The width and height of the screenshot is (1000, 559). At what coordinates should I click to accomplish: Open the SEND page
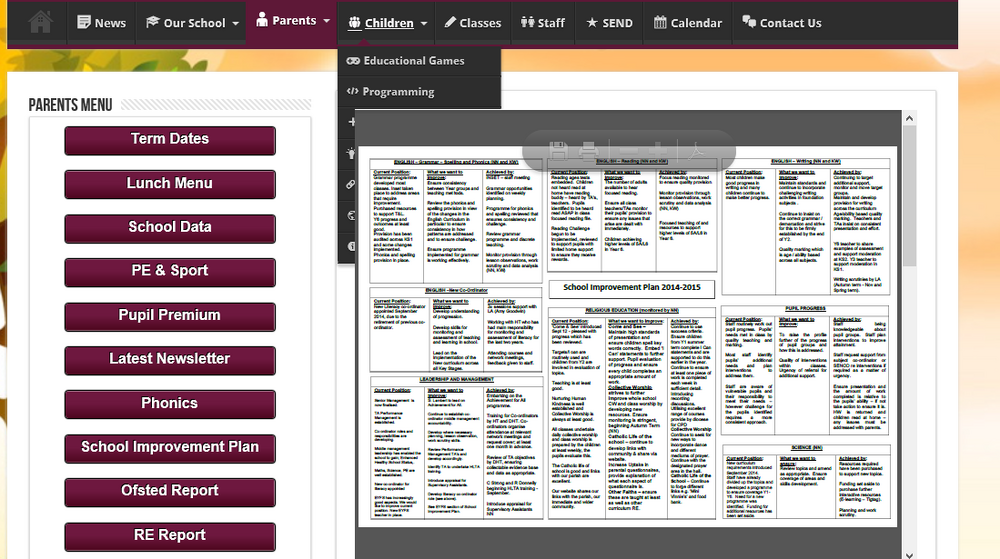[x=609, y=23]
